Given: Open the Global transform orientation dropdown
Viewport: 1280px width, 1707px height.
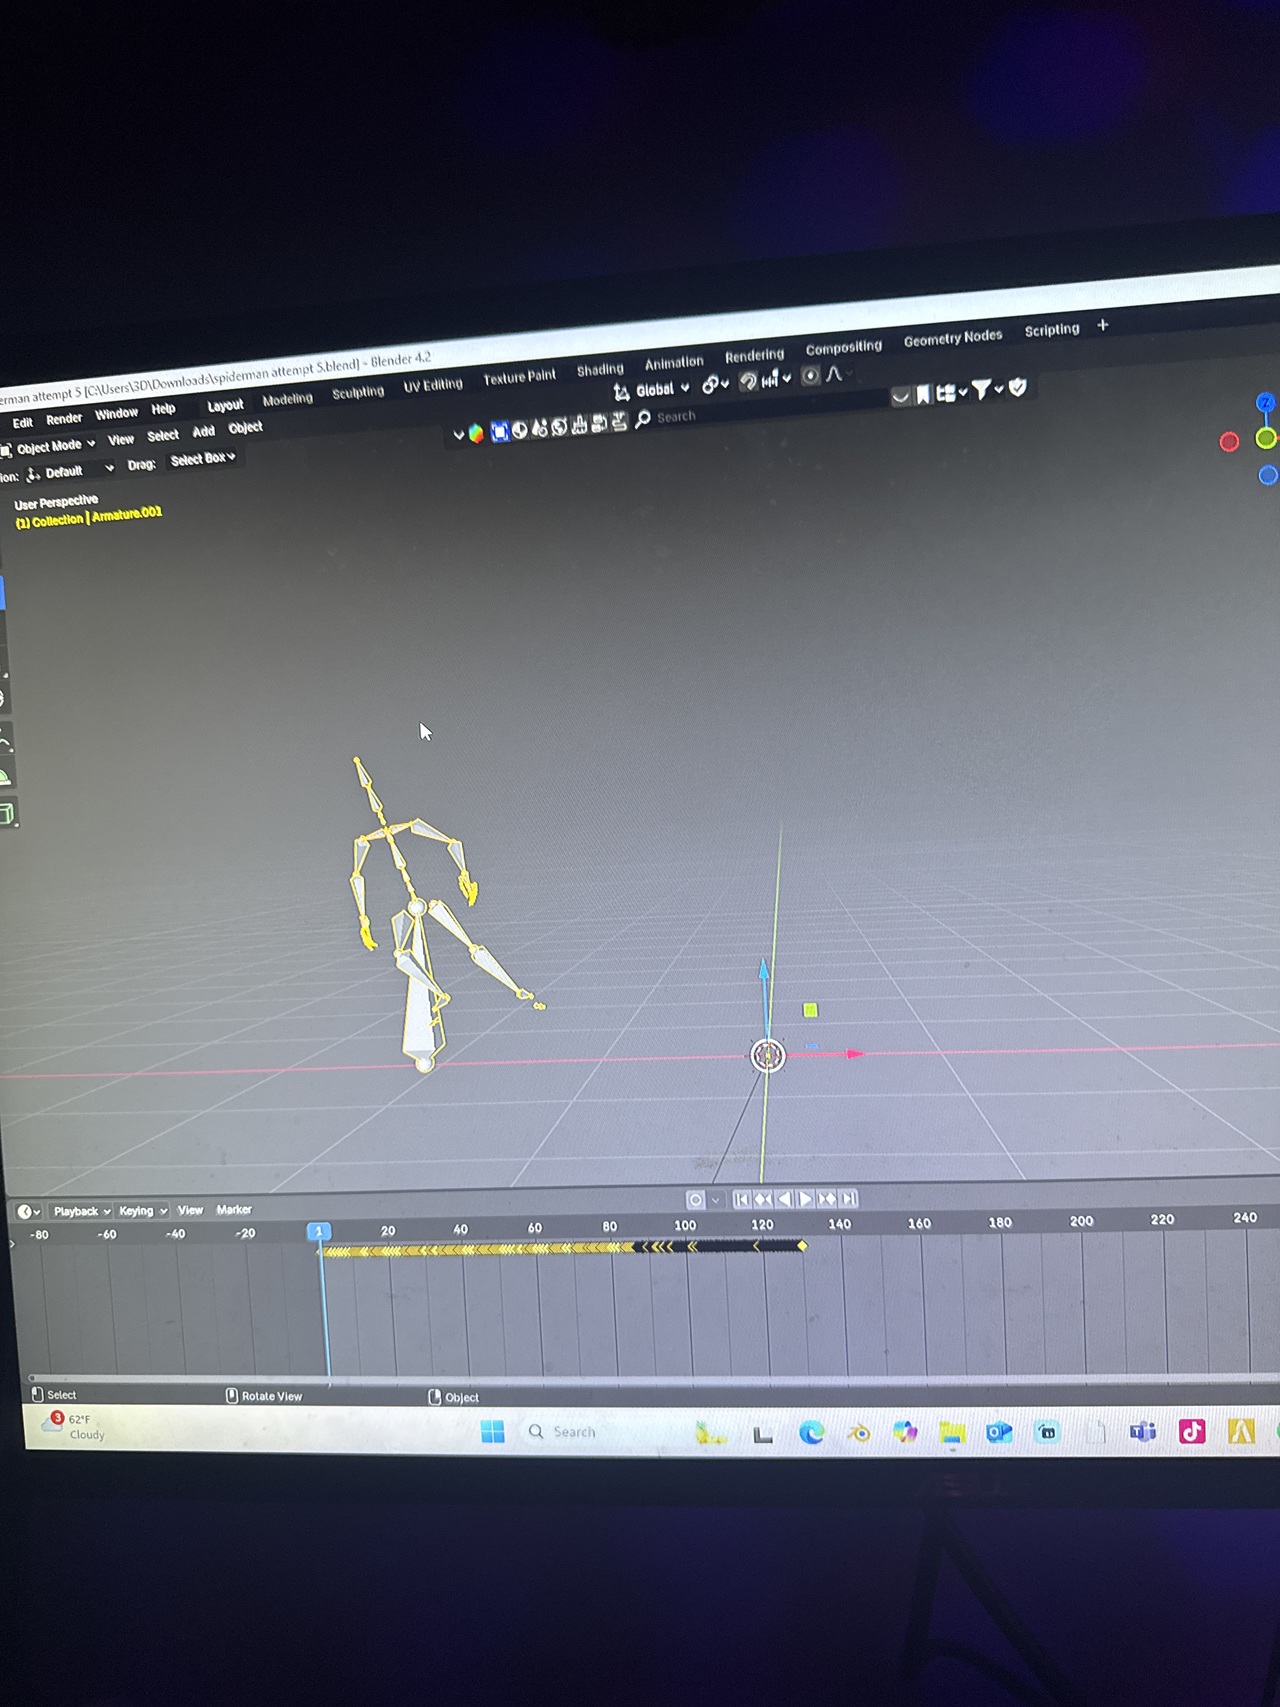Looking at the screenshot, I should pyautogui.click(x=651, y=390).
